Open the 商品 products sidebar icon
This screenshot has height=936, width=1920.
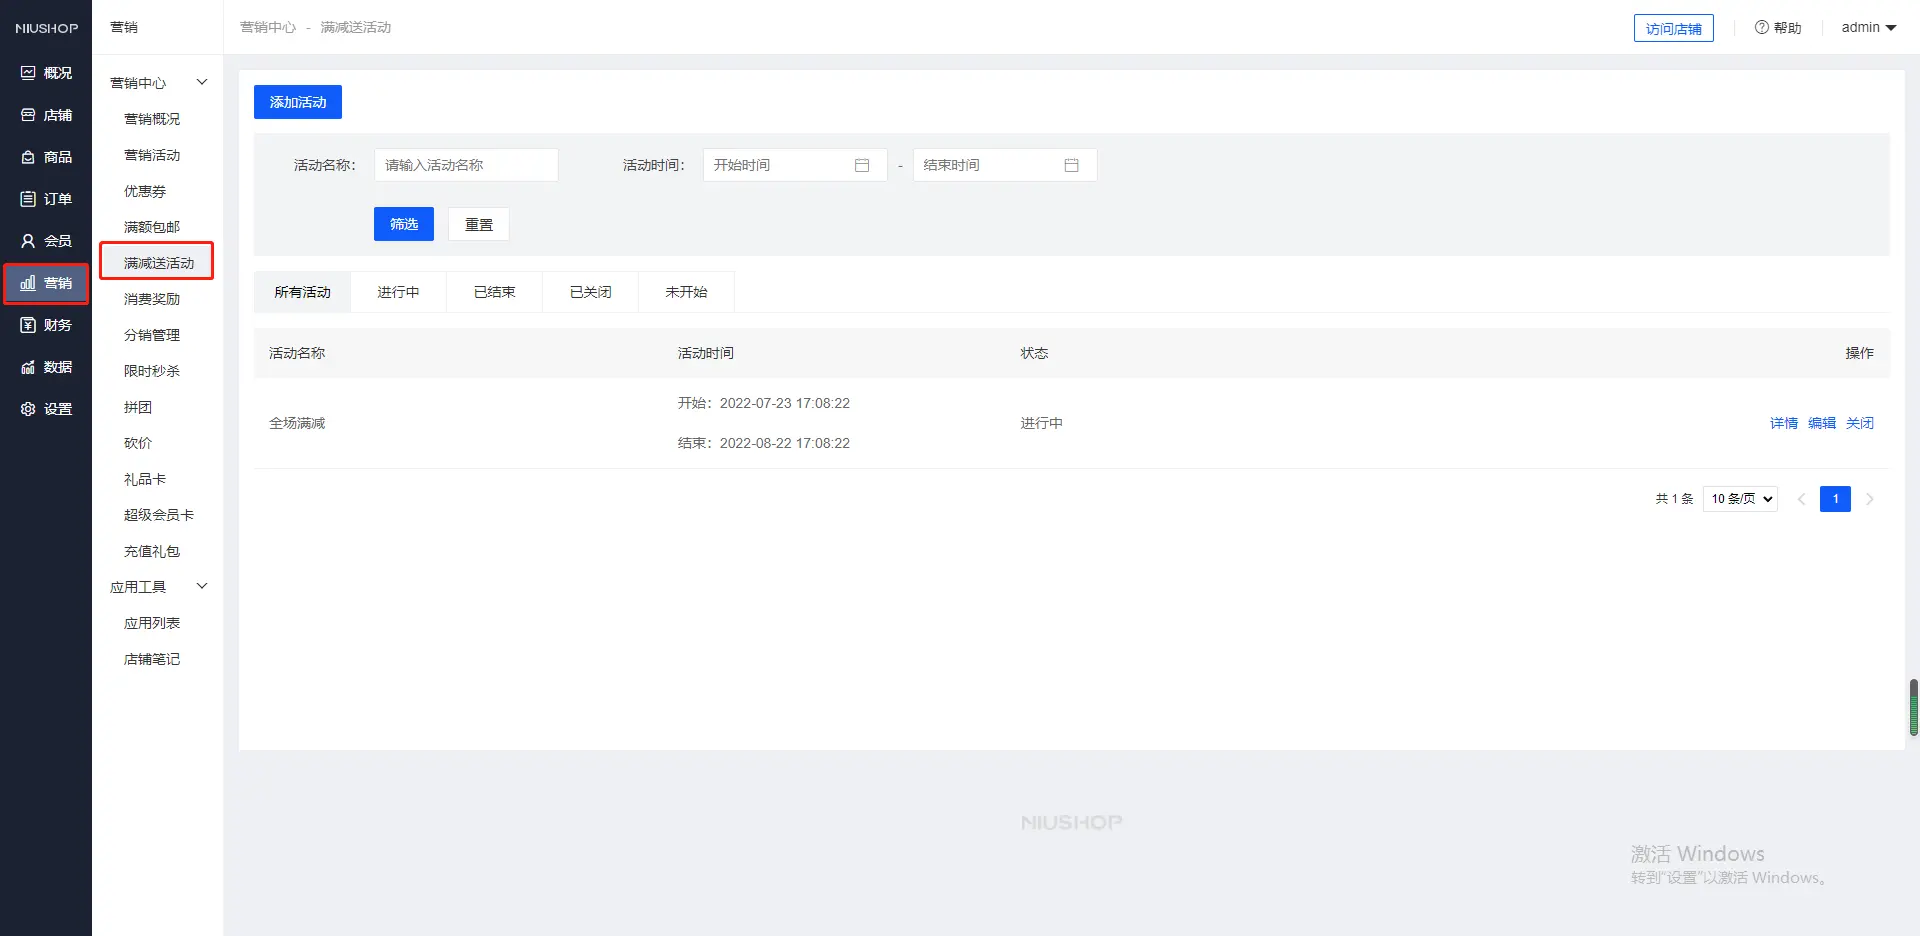click(28, 157)
